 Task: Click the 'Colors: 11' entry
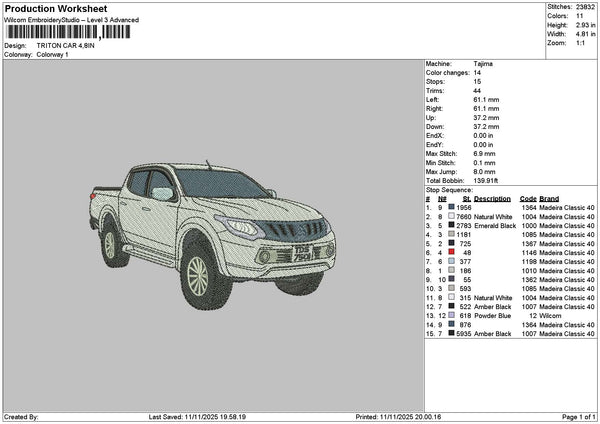[564, 16]
